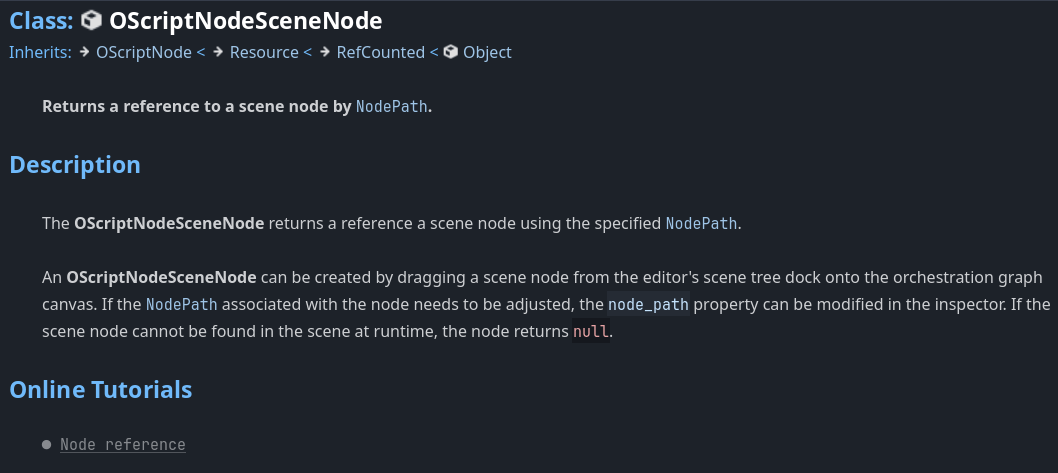
Task: Click the arrow icon before Resource
Action: (218, 52)
